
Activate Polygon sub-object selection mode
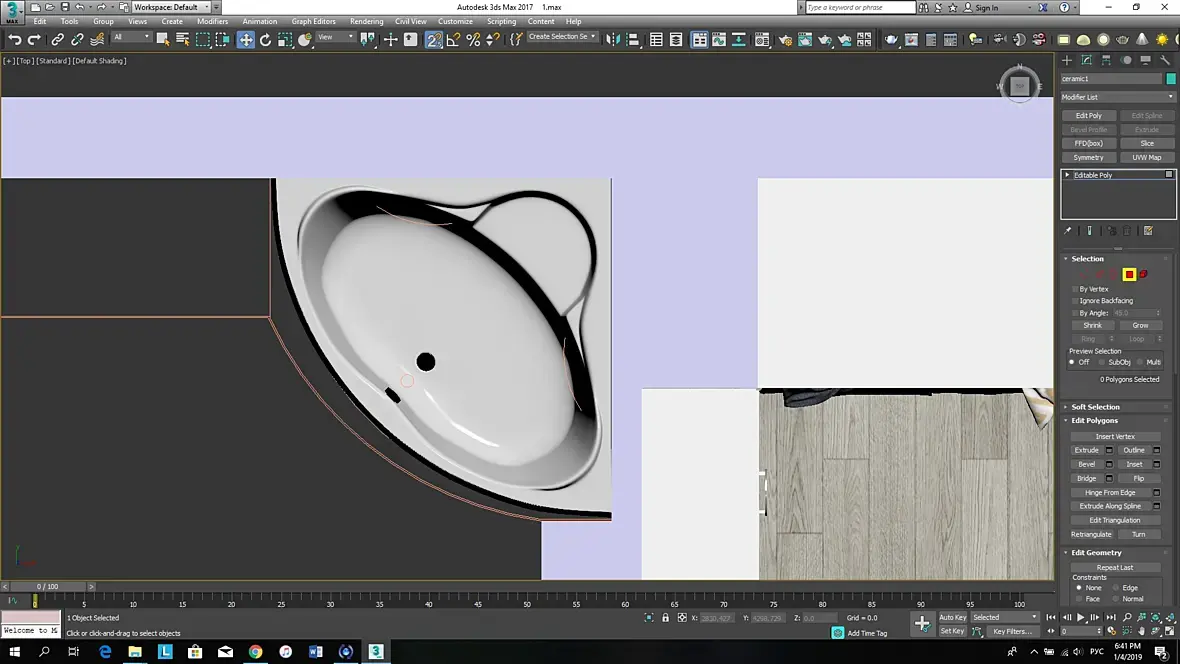pos(1129,274)
